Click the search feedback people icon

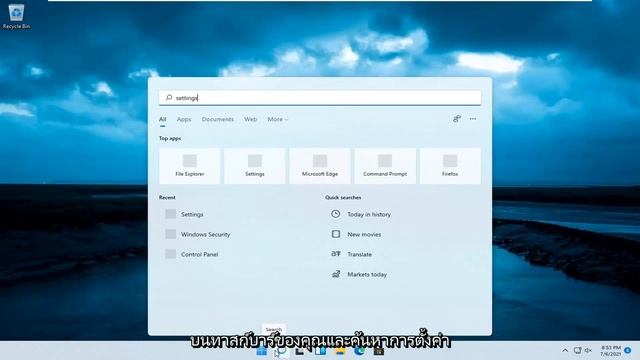(457, 119)
